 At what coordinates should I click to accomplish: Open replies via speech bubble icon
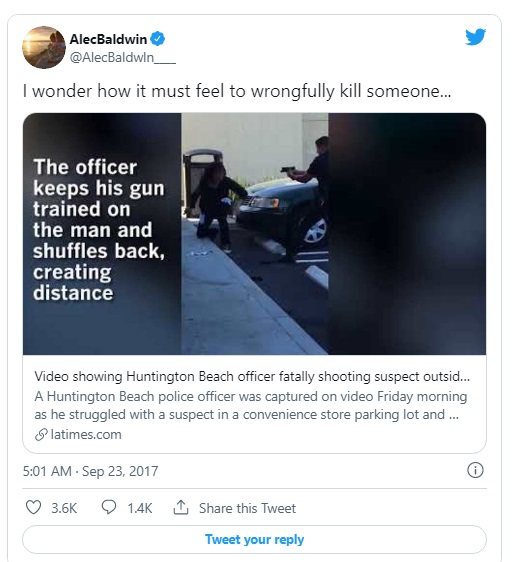point(109,508)
